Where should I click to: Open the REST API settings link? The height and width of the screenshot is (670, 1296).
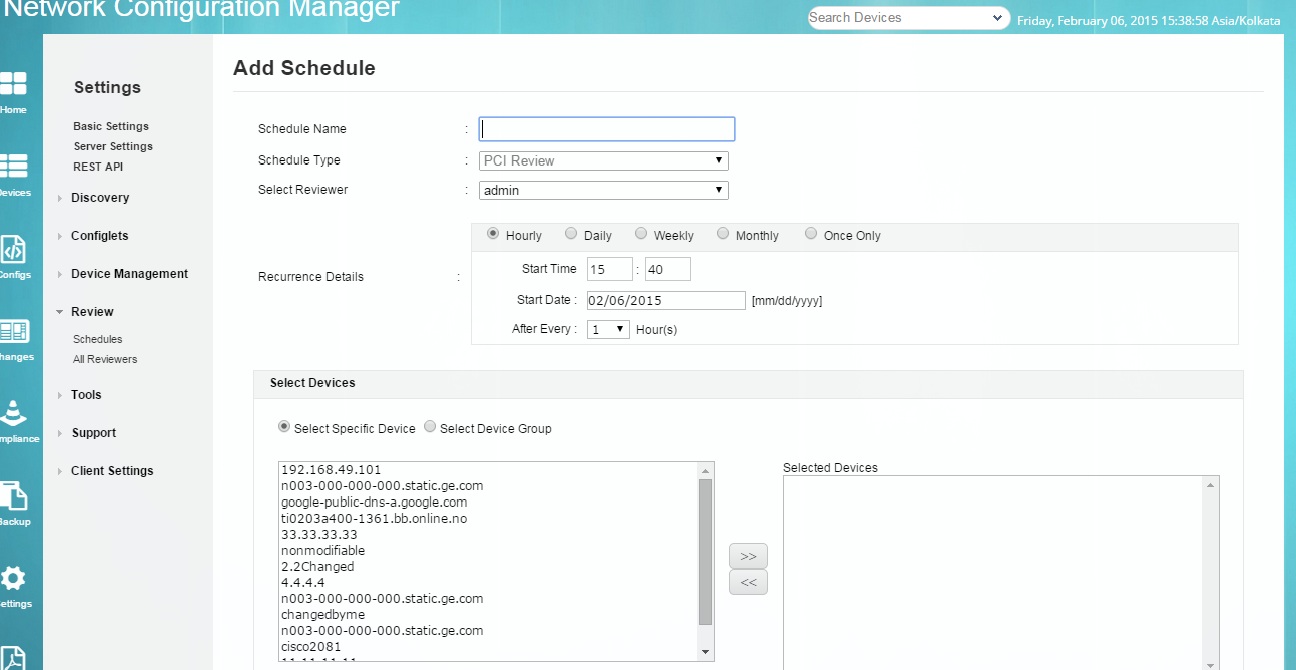pyautogui.click(x=98, y=167)
